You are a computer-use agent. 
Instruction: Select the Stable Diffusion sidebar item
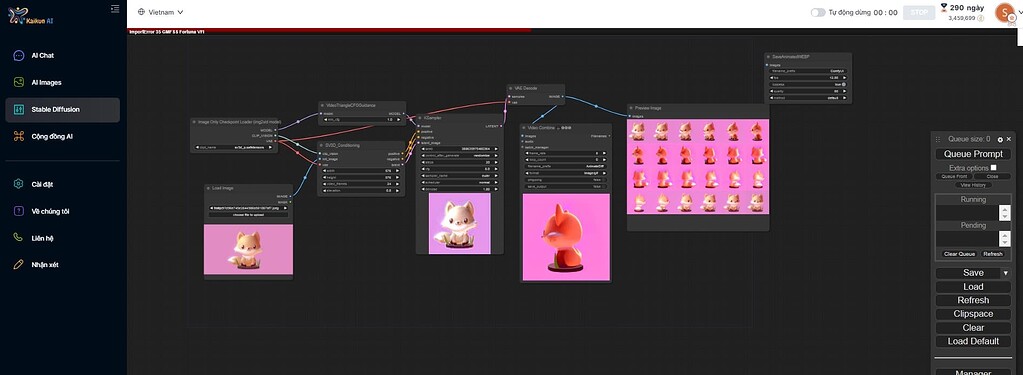63,110
